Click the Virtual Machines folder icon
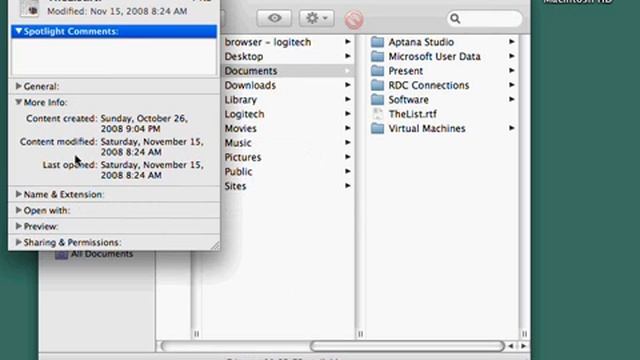The height and width of the screenshot is (360, 640). [x=378, y=128]
